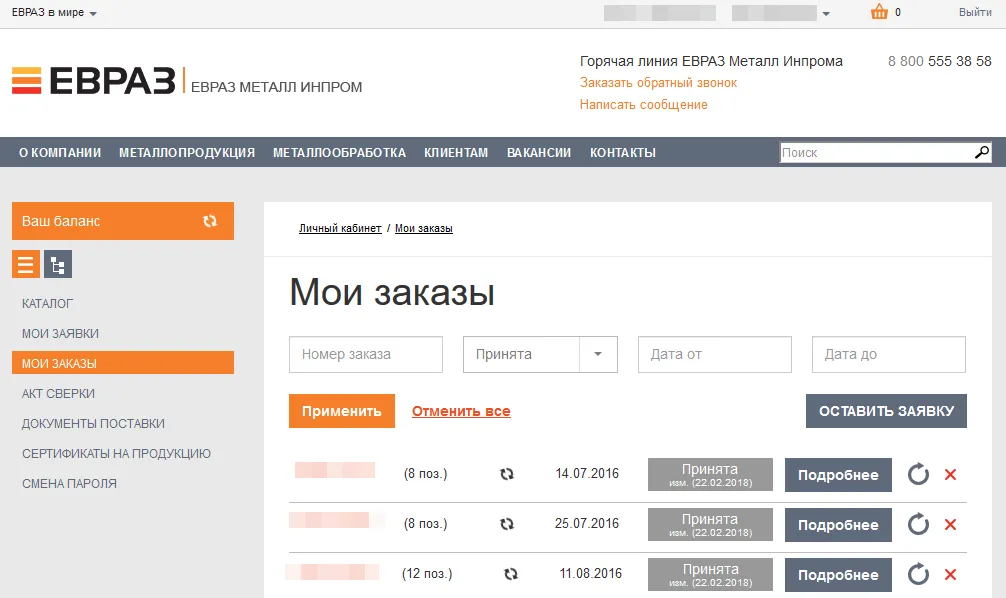Expand the blurred account dropdown arrow

coord(825,14)
